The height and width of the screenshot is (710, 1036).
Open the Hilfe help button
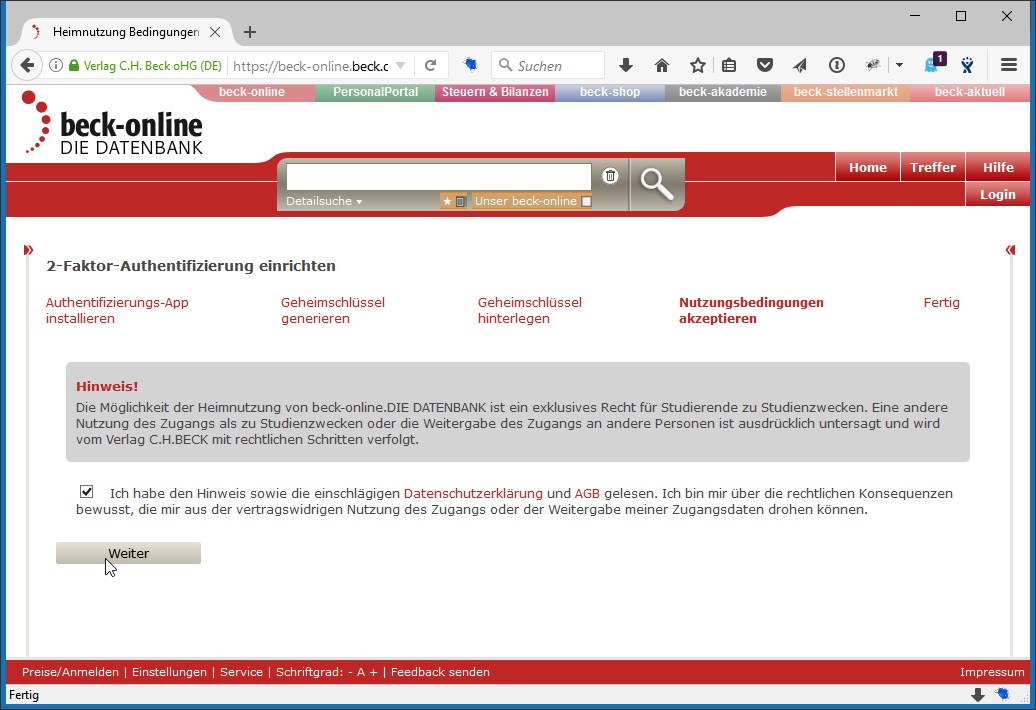click(x=998, y=167)
